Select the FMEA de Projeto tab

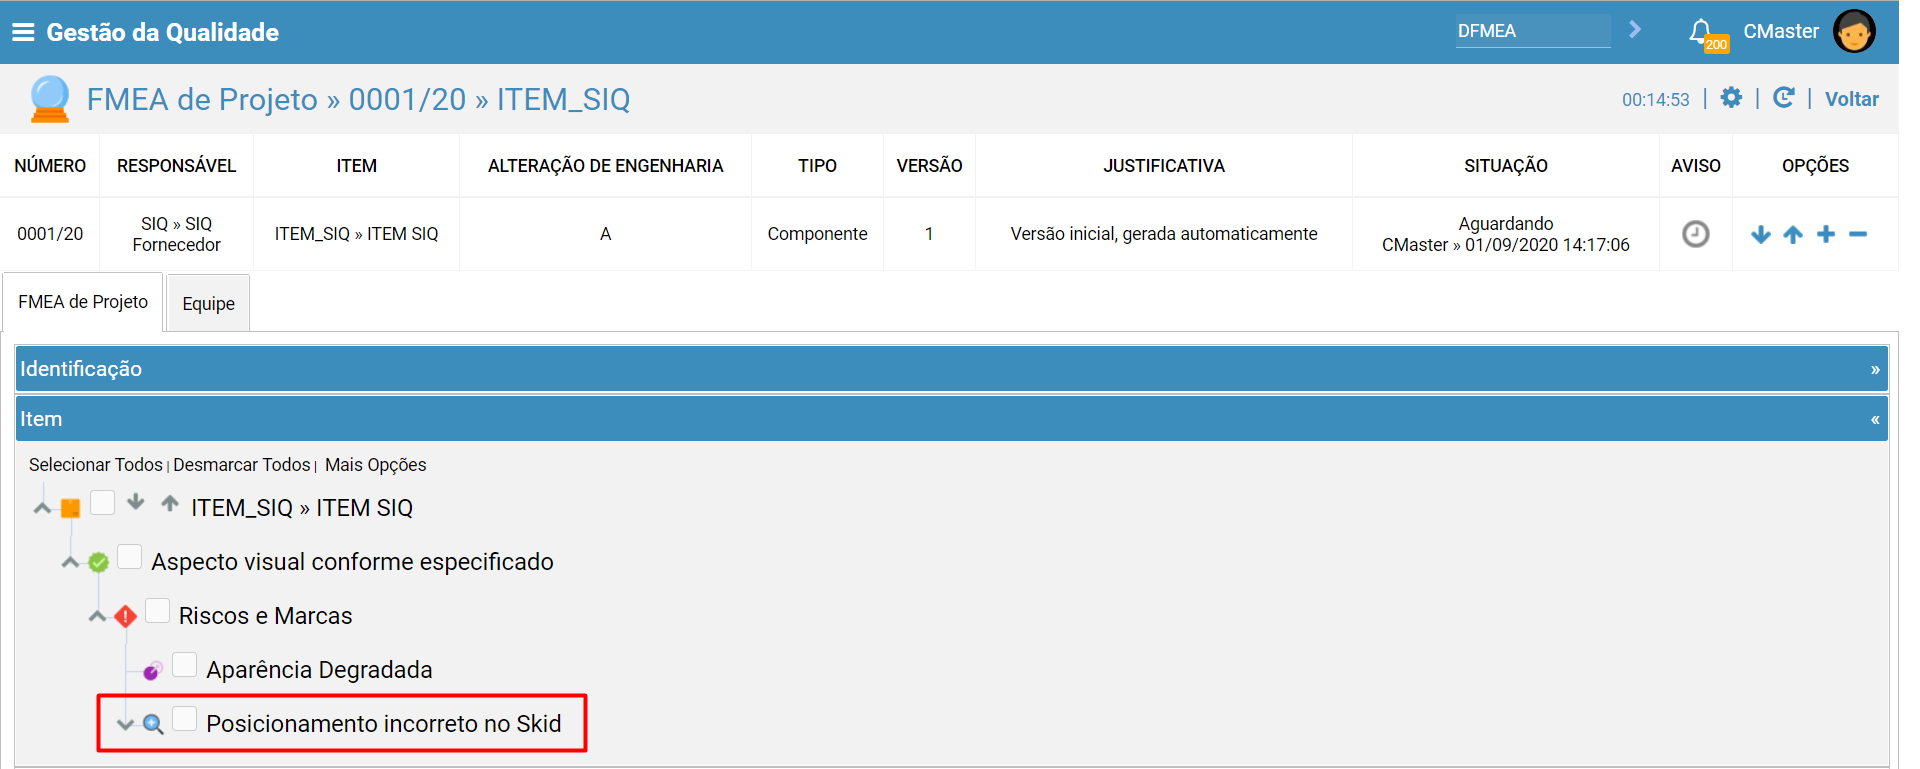[x=83, y=302]
